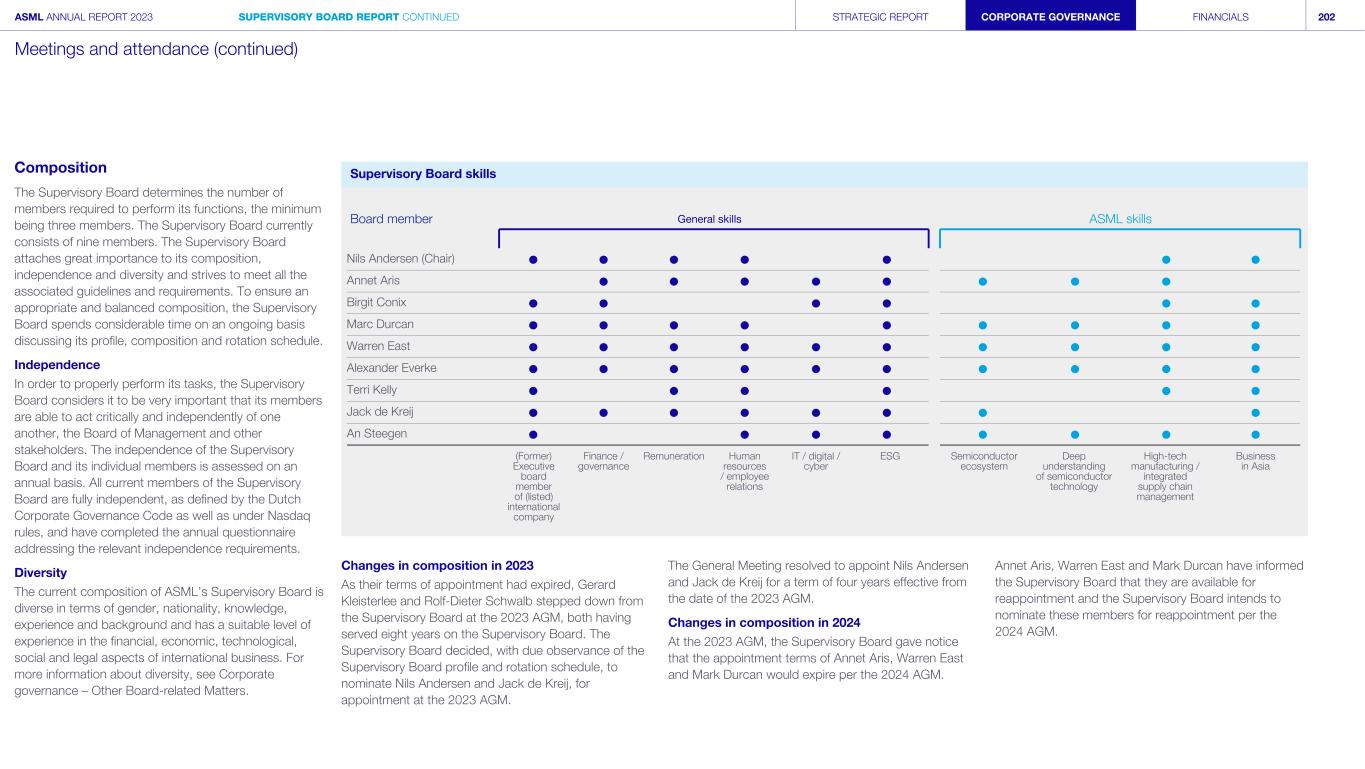Click Terri Kelly's Remuneration skill dot

click(x=674, y=390)
